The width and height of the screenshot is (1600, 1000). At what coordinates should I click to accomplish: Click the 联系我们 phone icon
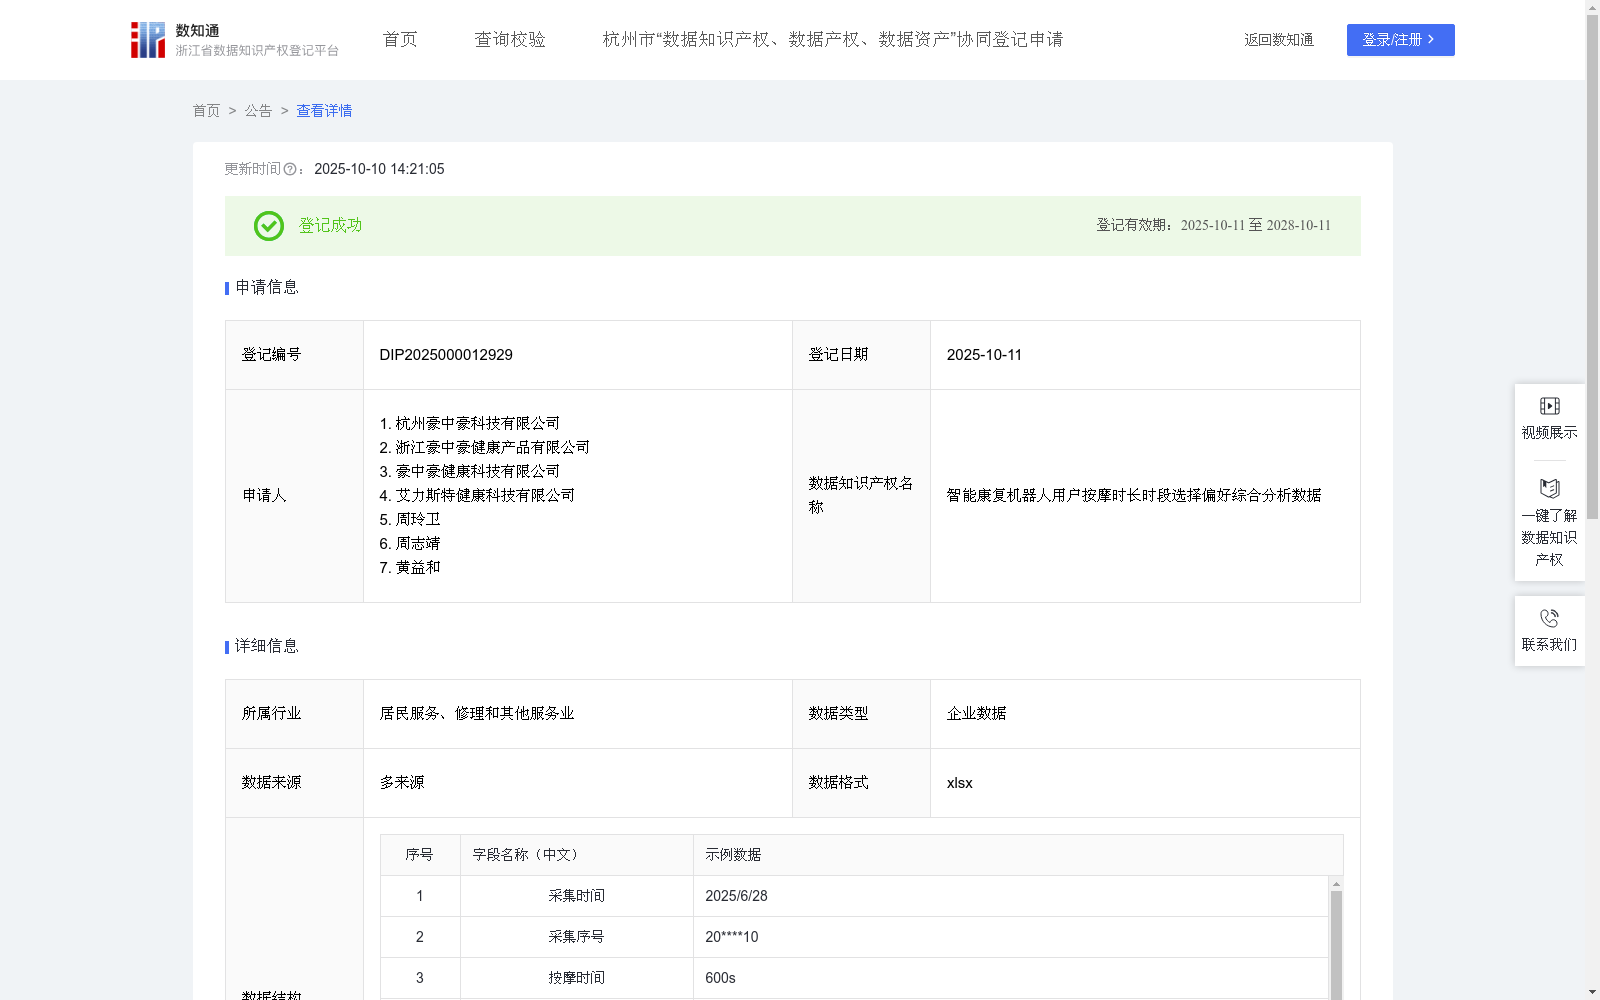click(x=1549, y=618)
